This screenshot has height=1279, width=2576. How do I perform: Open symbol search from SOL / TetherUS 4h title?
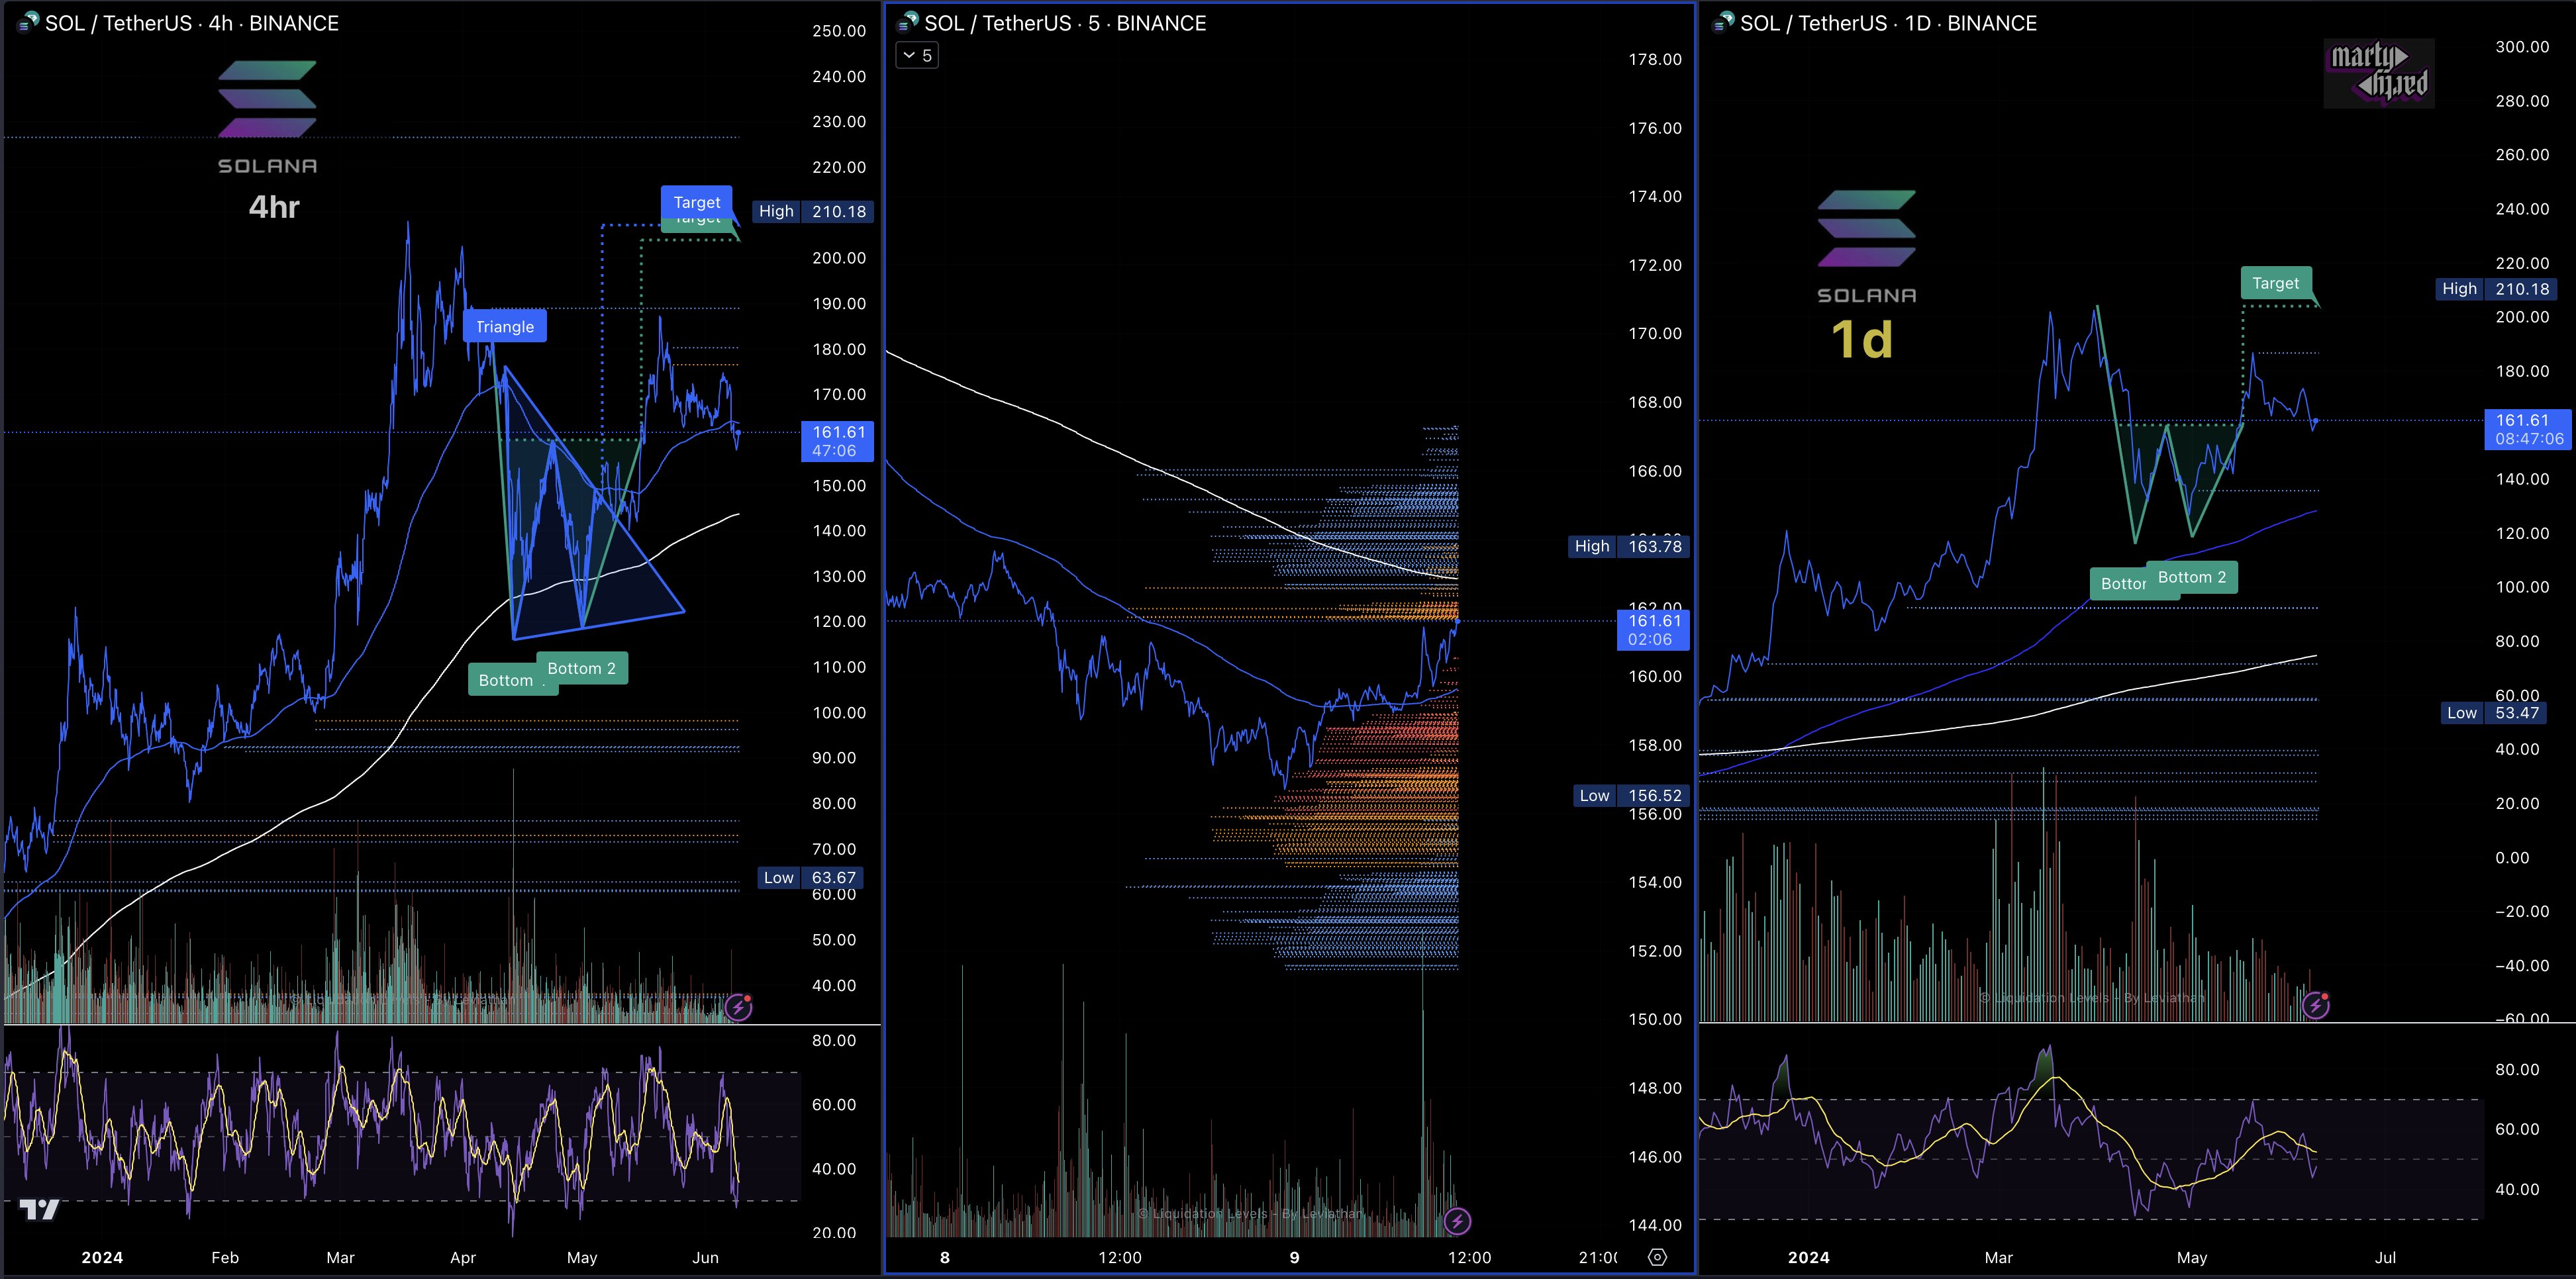[118, 23]
